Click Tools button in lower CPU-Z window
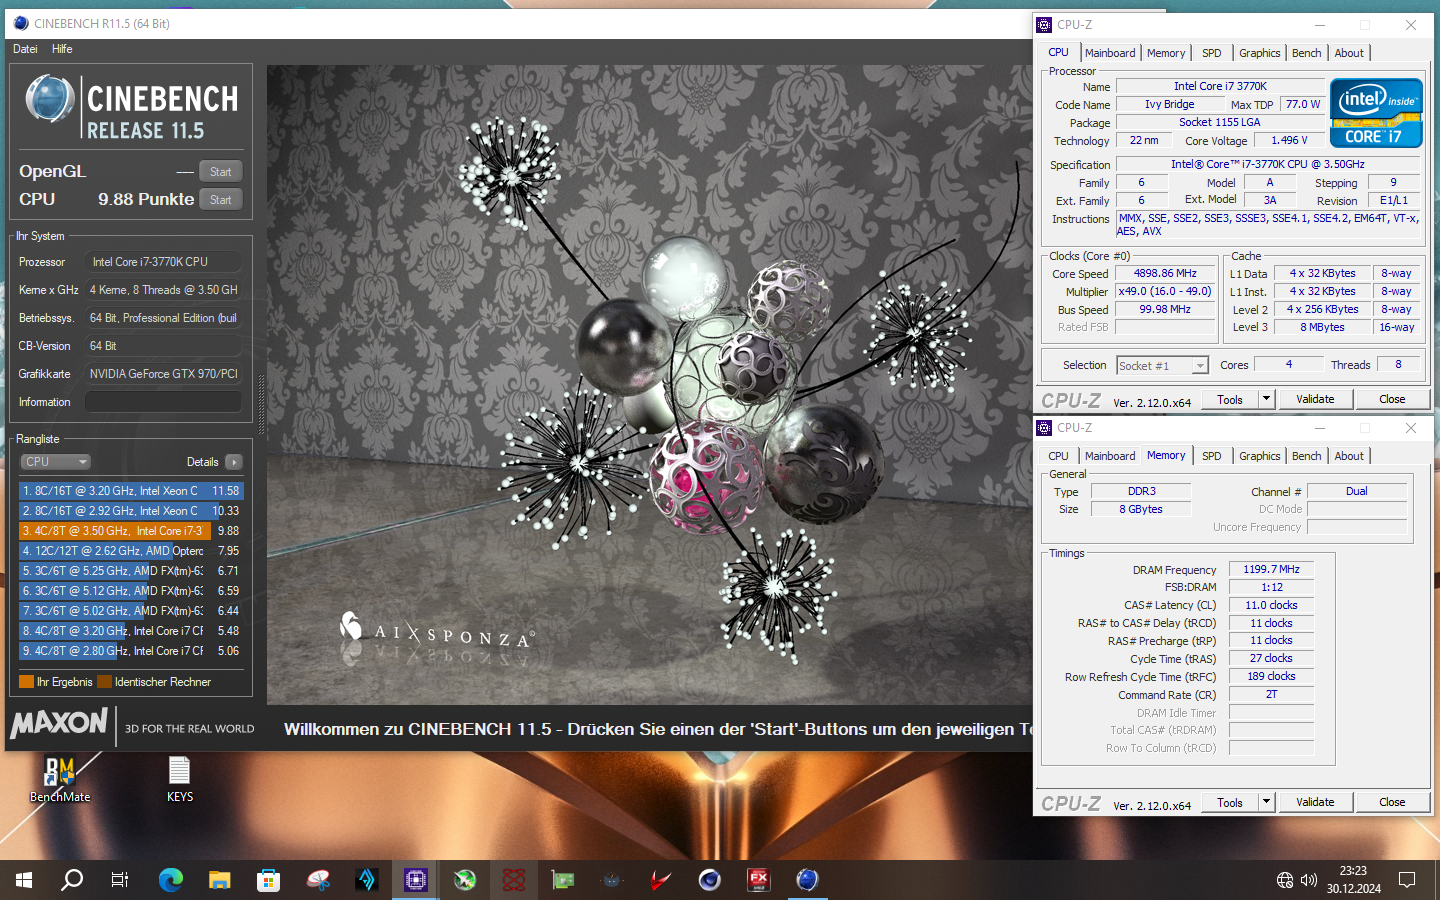This screenshot has width=1440, height=900. (1230, 802)
